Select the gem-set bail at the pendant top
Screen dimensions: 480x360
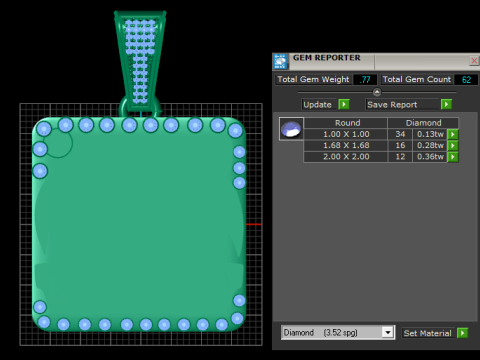140,60
